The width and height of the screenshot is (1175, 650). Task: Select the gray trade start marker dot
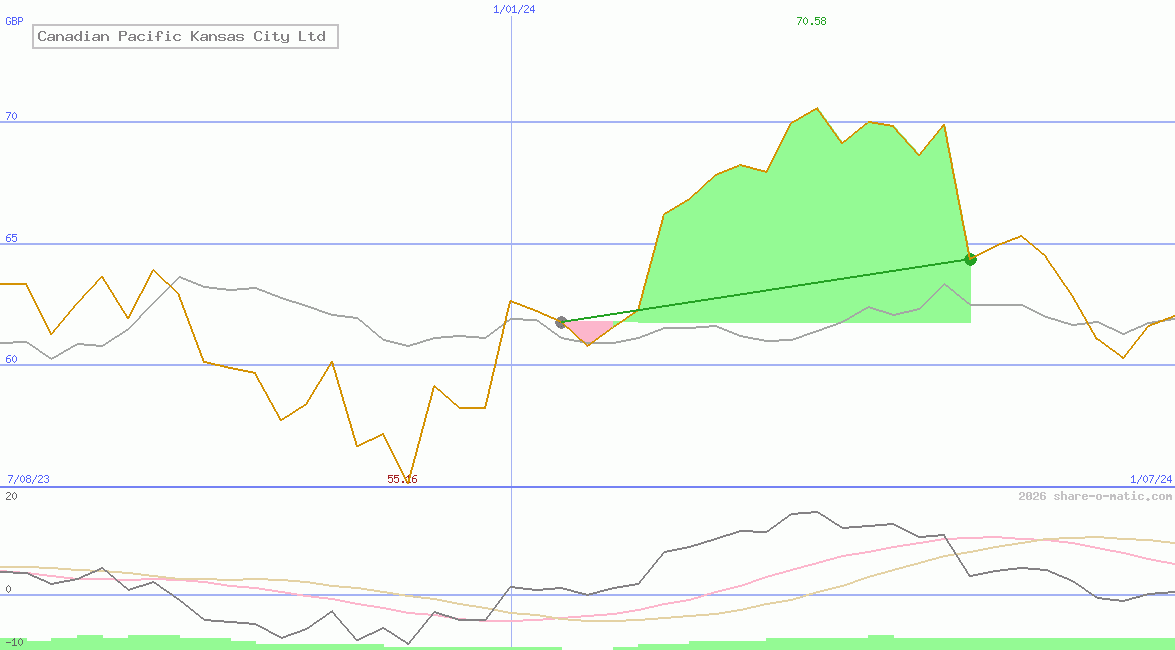(561, 322)
